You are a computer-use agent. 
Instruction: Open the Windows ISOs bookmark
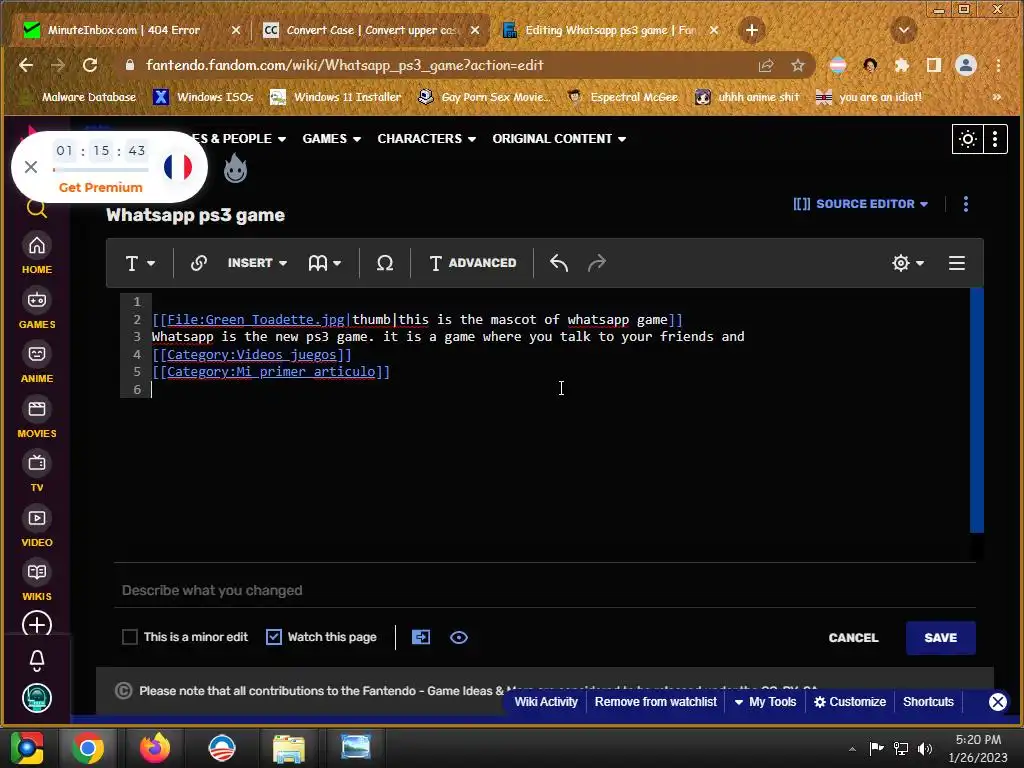(x=203, y=97)
